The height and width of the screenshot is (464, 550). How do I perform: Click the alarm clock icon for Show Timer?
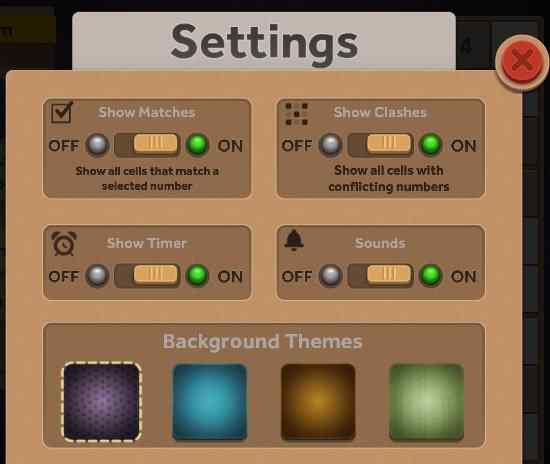(x=64, y=243)
